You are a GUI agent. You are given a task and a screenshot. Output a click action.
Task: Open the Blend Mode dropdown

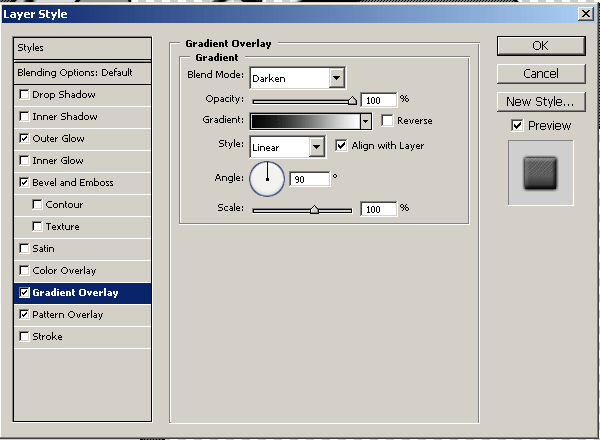pos(336,78)
